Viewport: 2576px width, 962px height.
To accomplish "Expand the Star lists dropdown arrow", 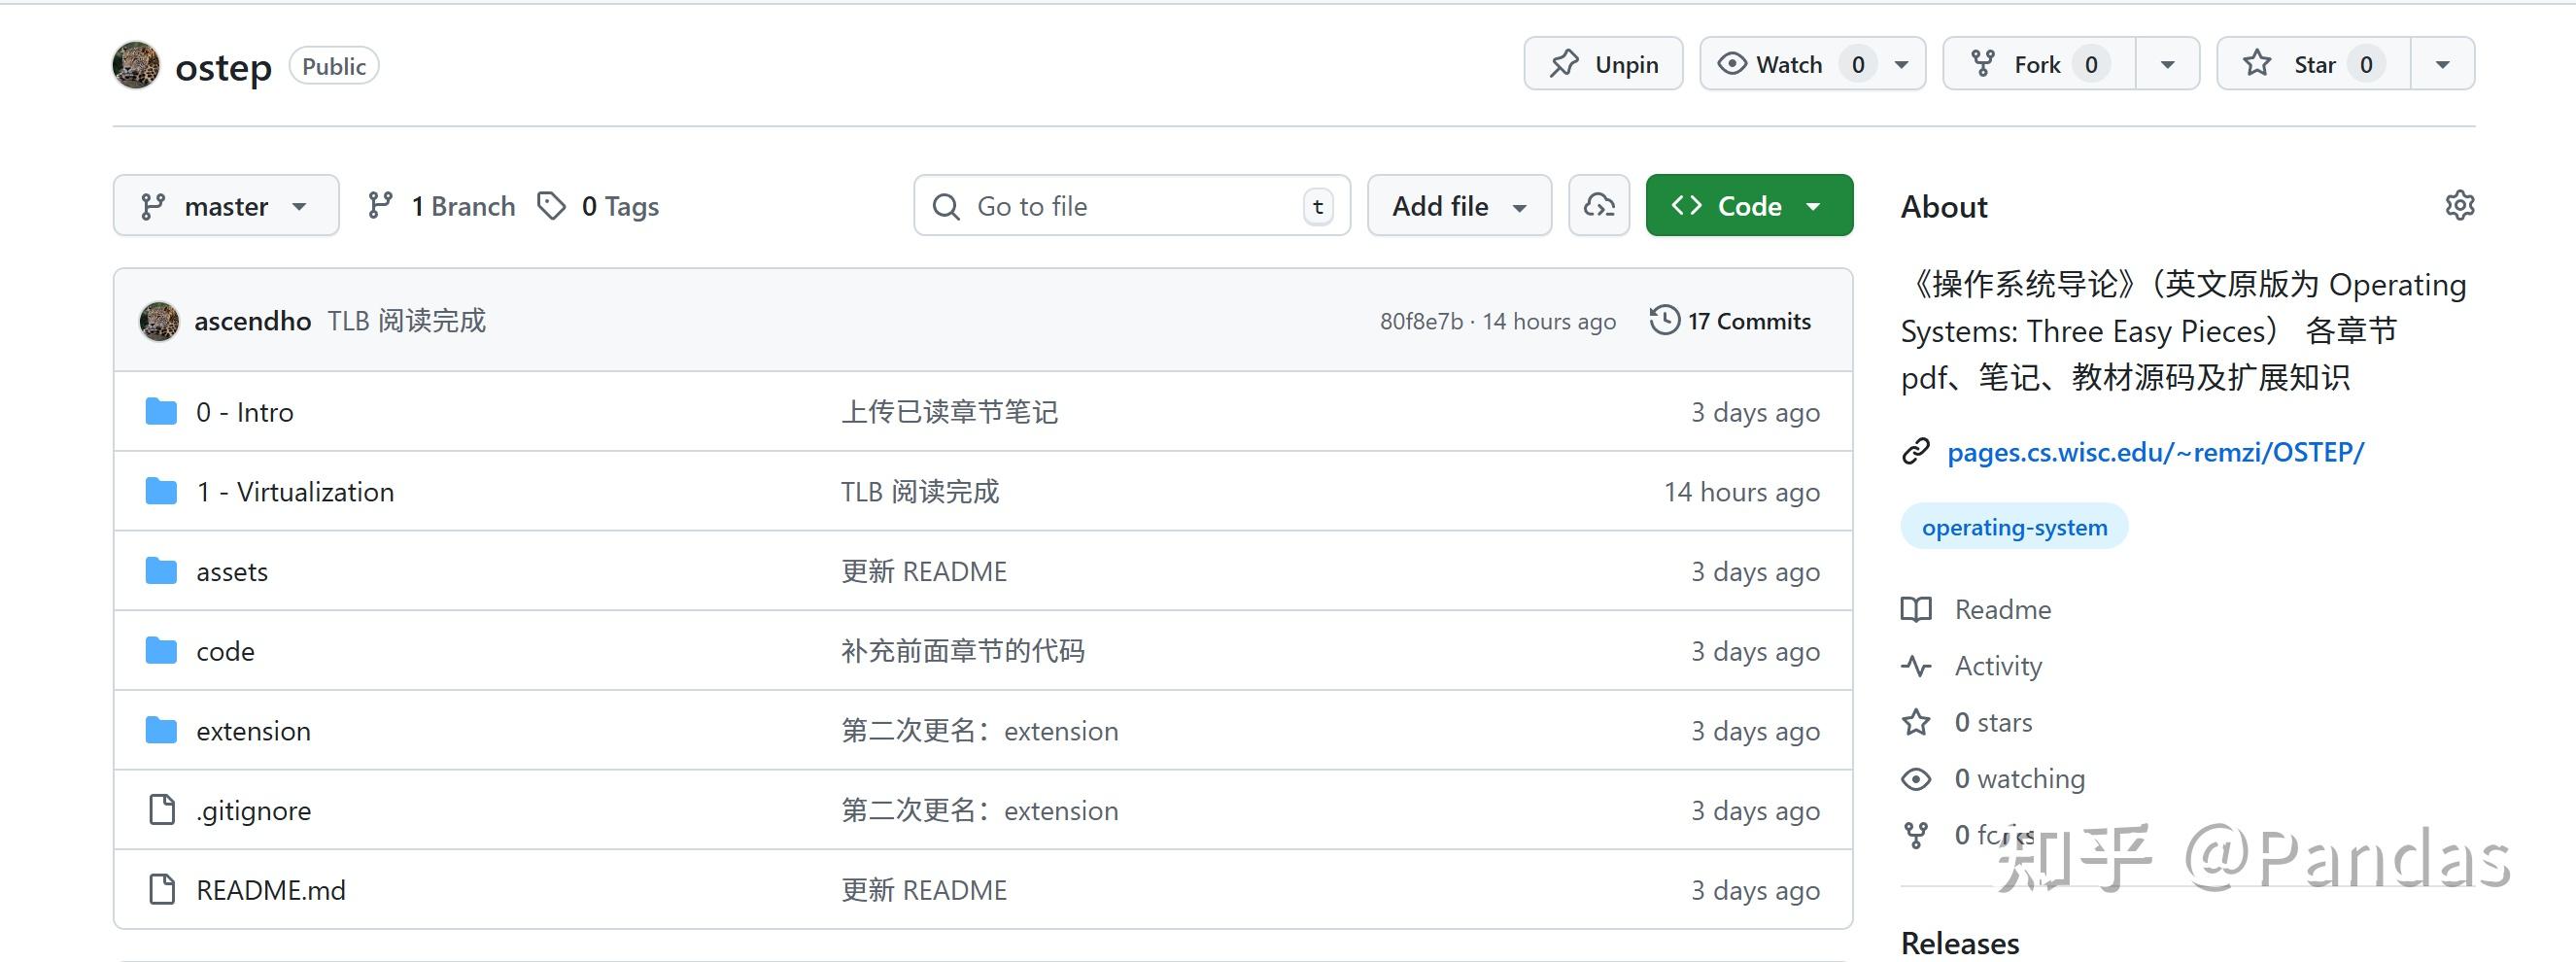I will click(2442, 65).
